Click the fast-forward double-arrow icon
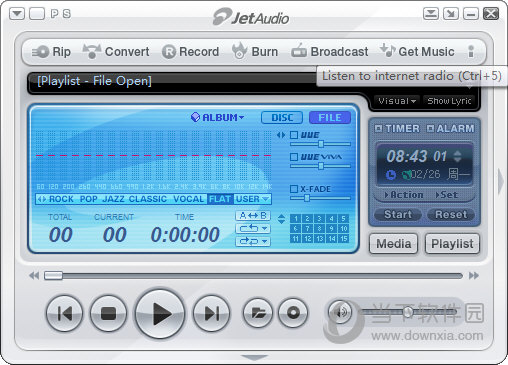 474,276
